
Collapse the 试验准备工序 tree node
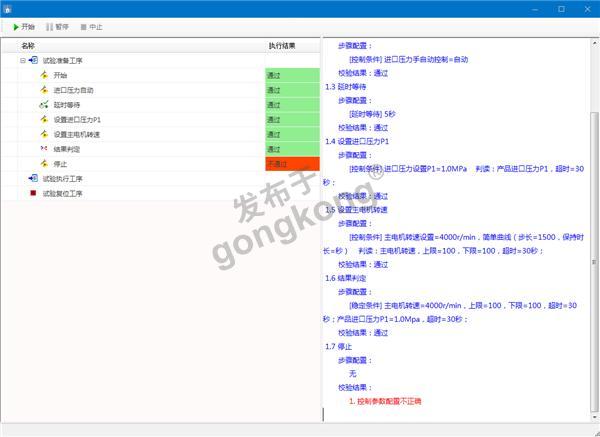(x=22, y=60)
